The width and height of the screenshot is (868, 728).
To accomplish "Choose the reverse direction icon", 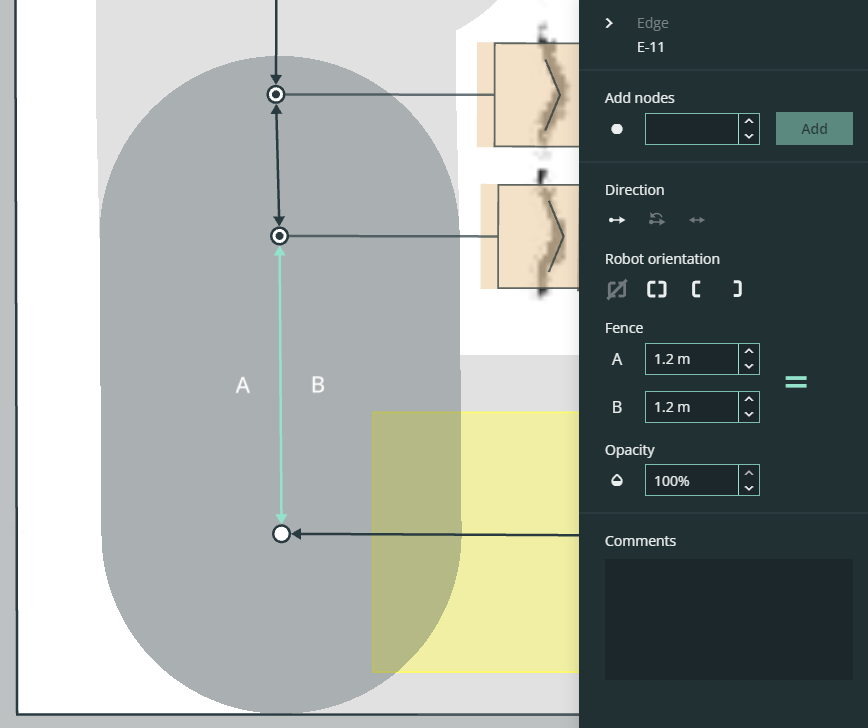I will click(x=657, y=220).
